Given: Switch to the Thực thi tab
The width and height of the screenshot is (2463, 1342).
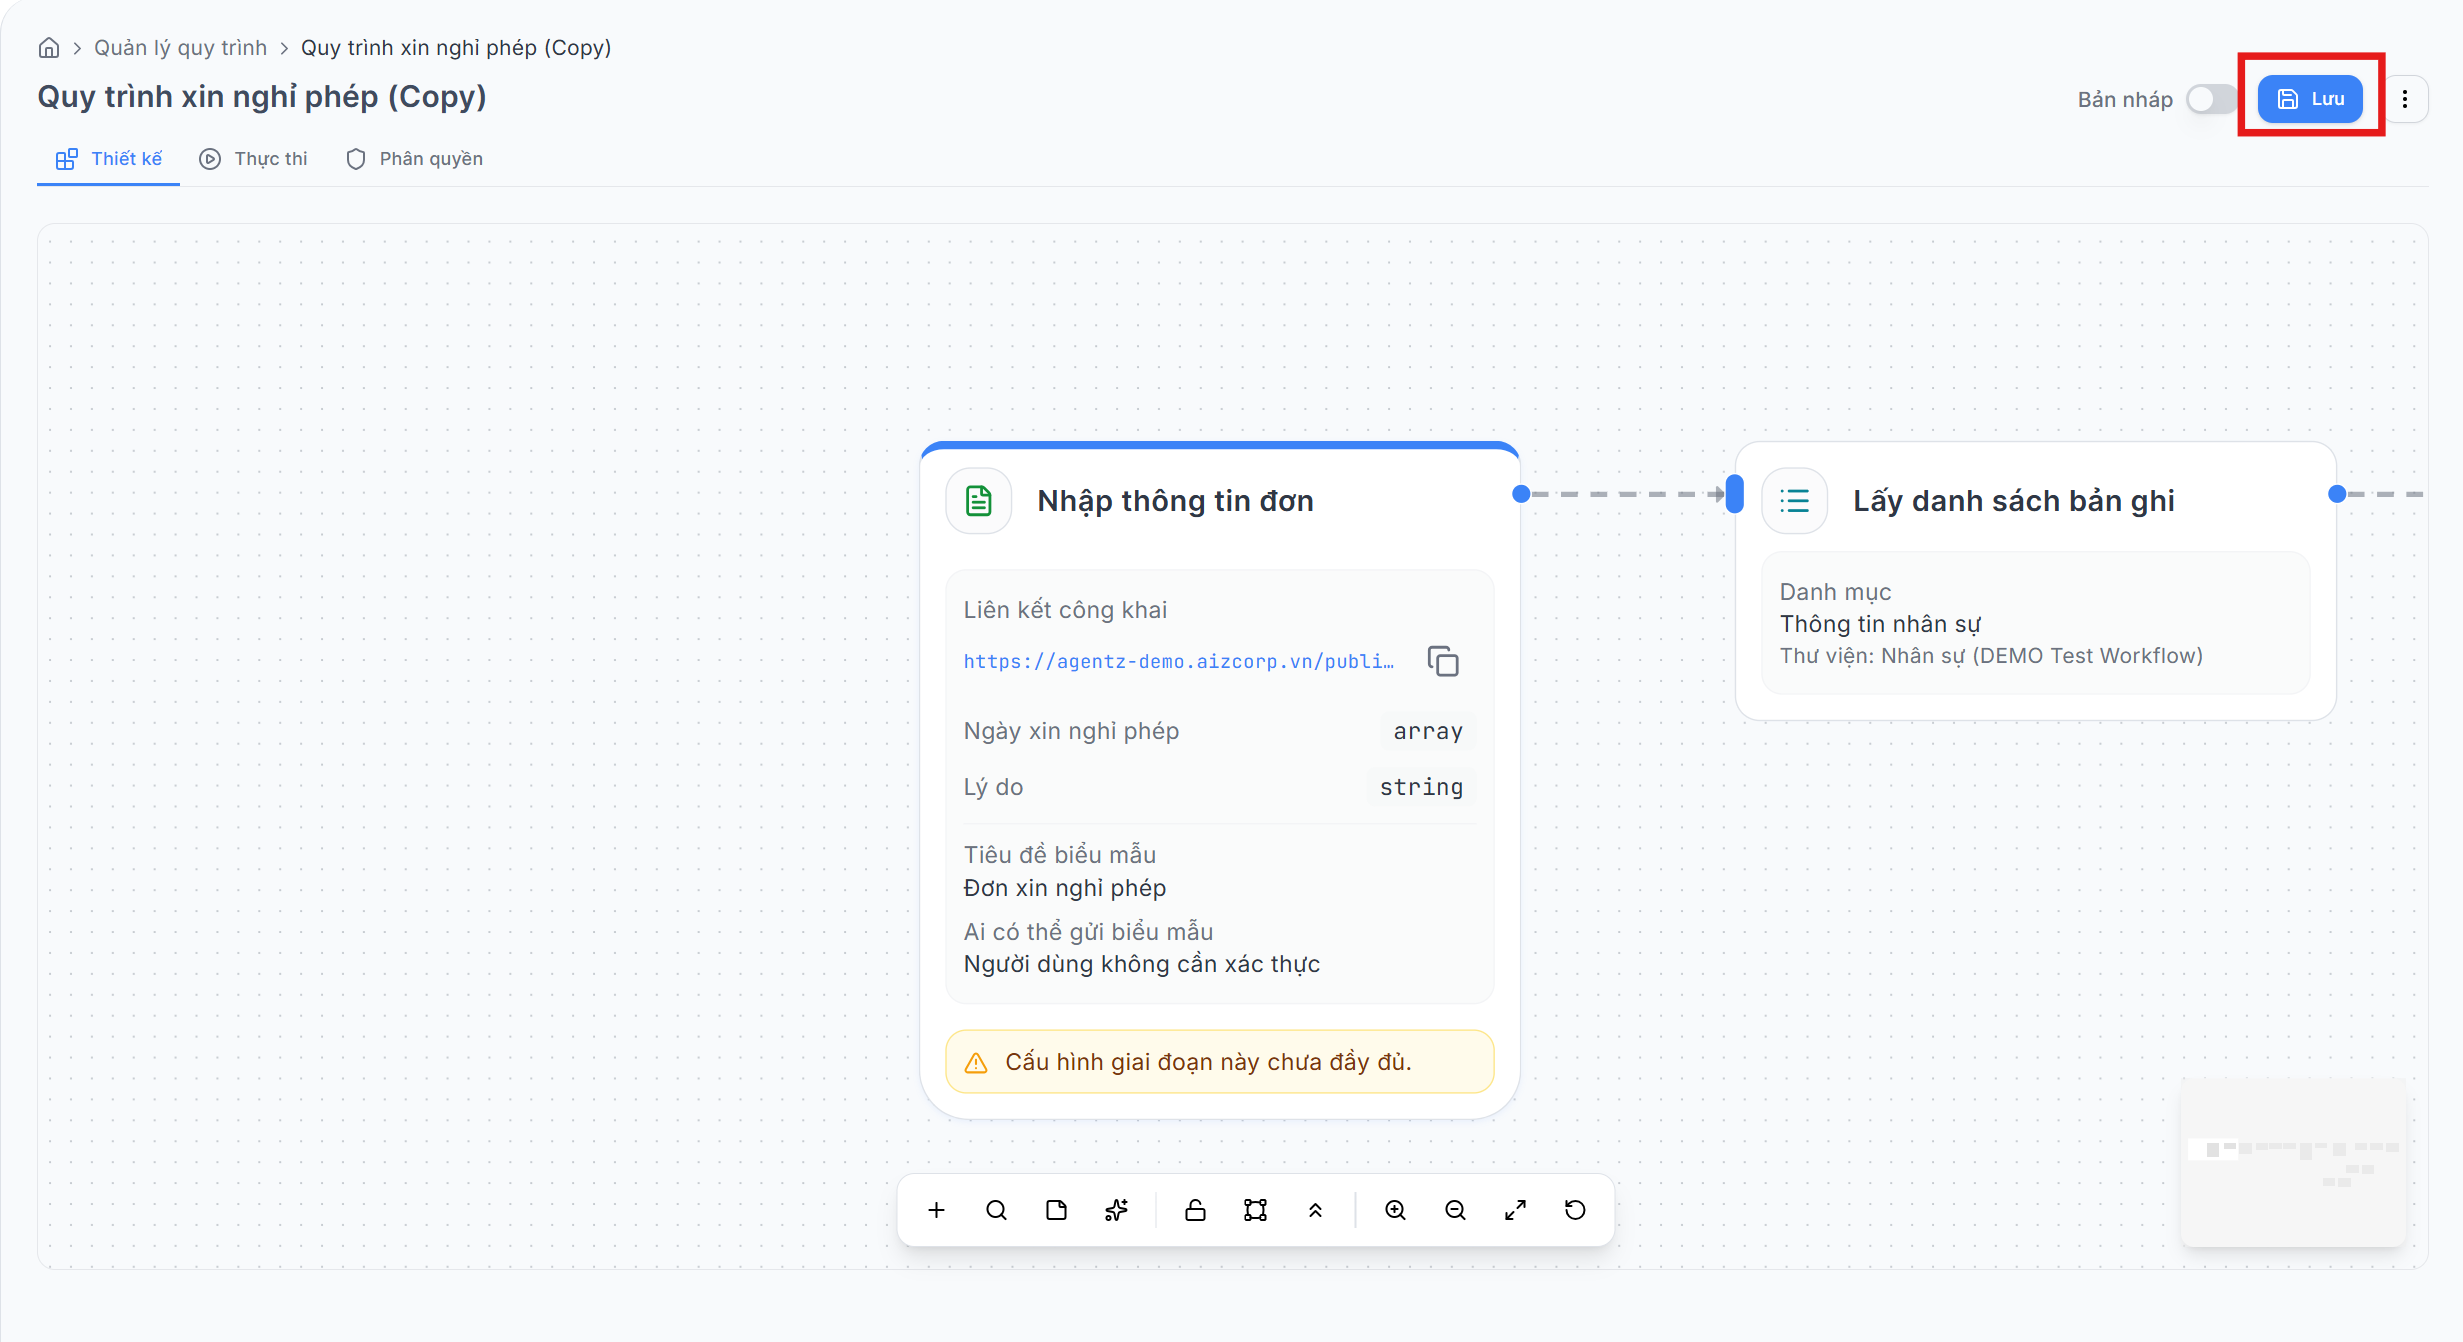Looking at the screenshot, I should [x=253, y=159].
